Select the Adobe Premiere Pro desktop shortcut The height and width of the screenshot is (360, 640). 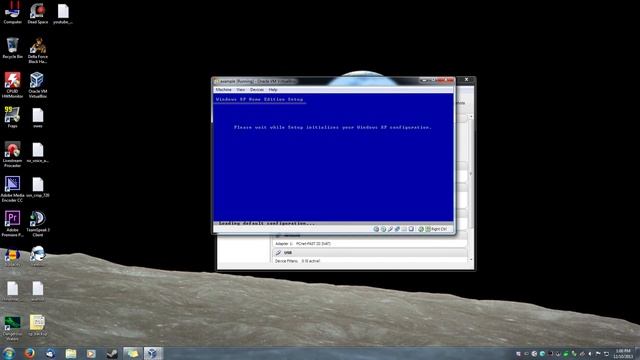[x=12, y=223]
